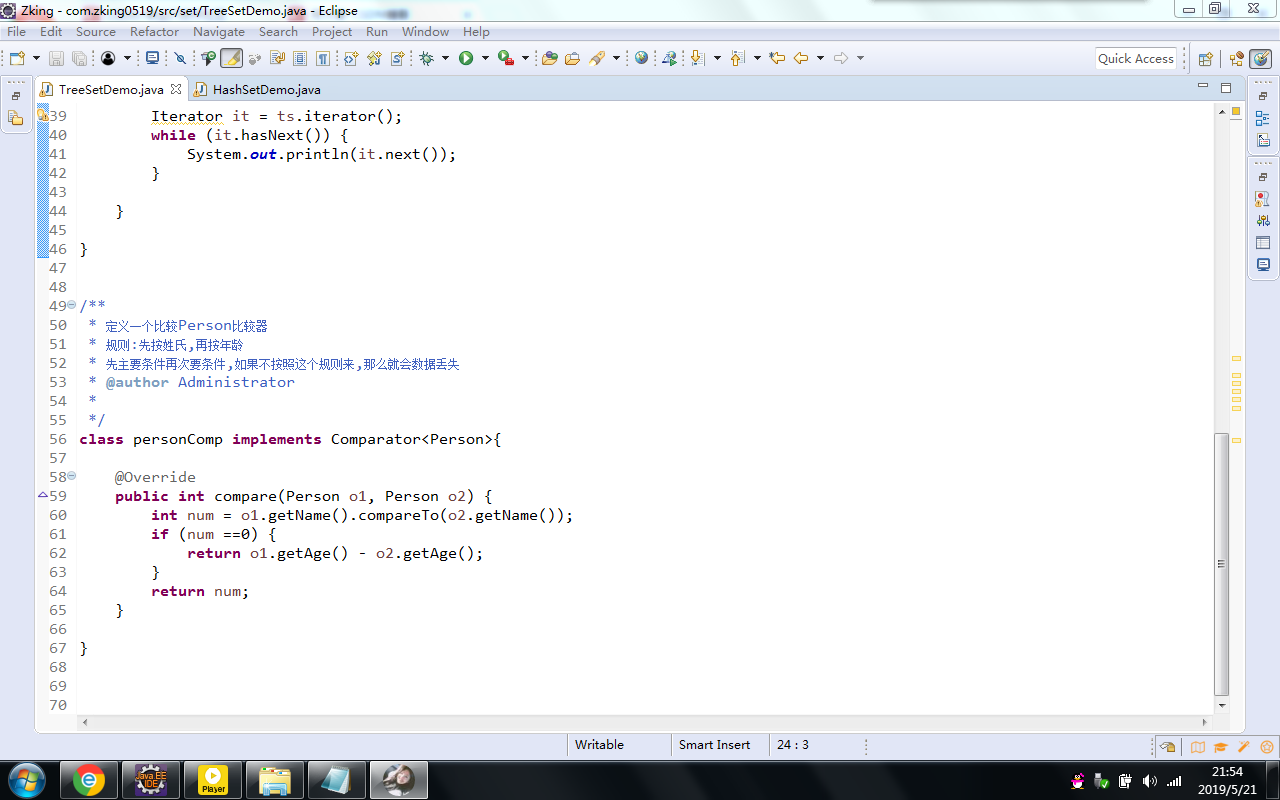
Task: Collapse the Javadoc comment at line 49
Action: click(71, 306)
